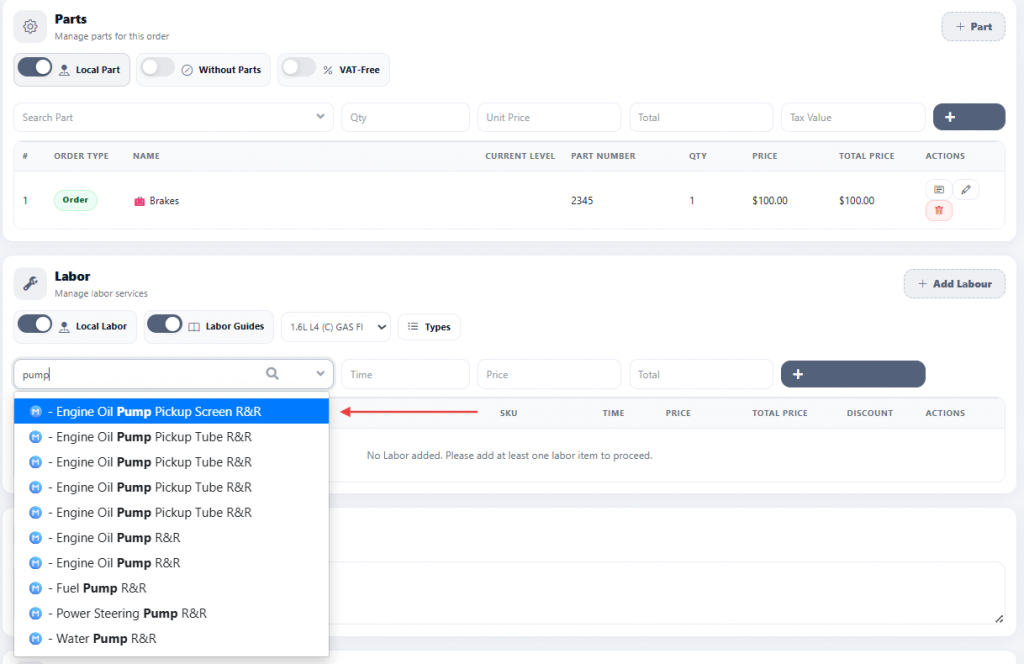Toggle the Local Part switch
The width and height of the screenshot is (1024, 664).
click(x=35, y=69)
